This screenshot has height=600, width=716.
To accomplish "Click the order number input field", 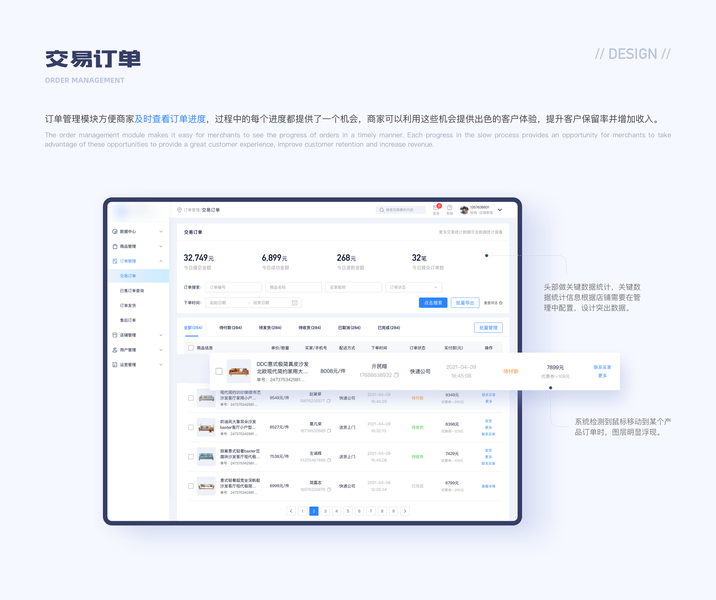I will (233, 287).
